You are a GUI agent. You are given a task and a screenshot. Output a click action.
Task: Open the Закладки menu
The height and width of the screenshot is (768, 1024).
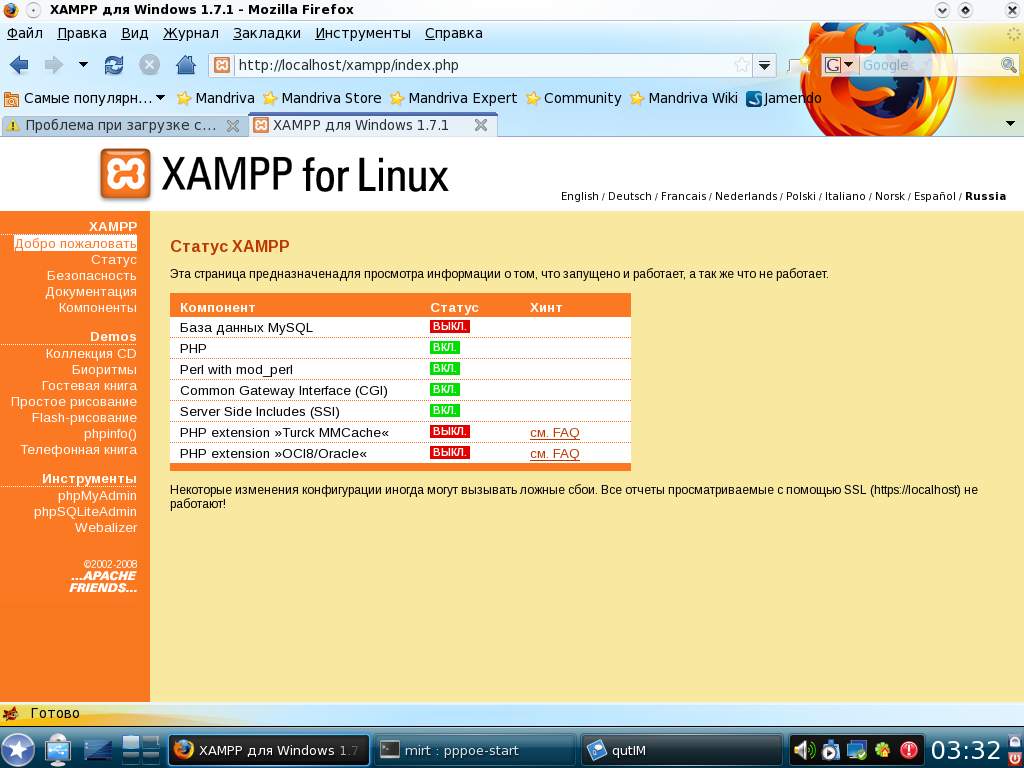tap(266, 33)
